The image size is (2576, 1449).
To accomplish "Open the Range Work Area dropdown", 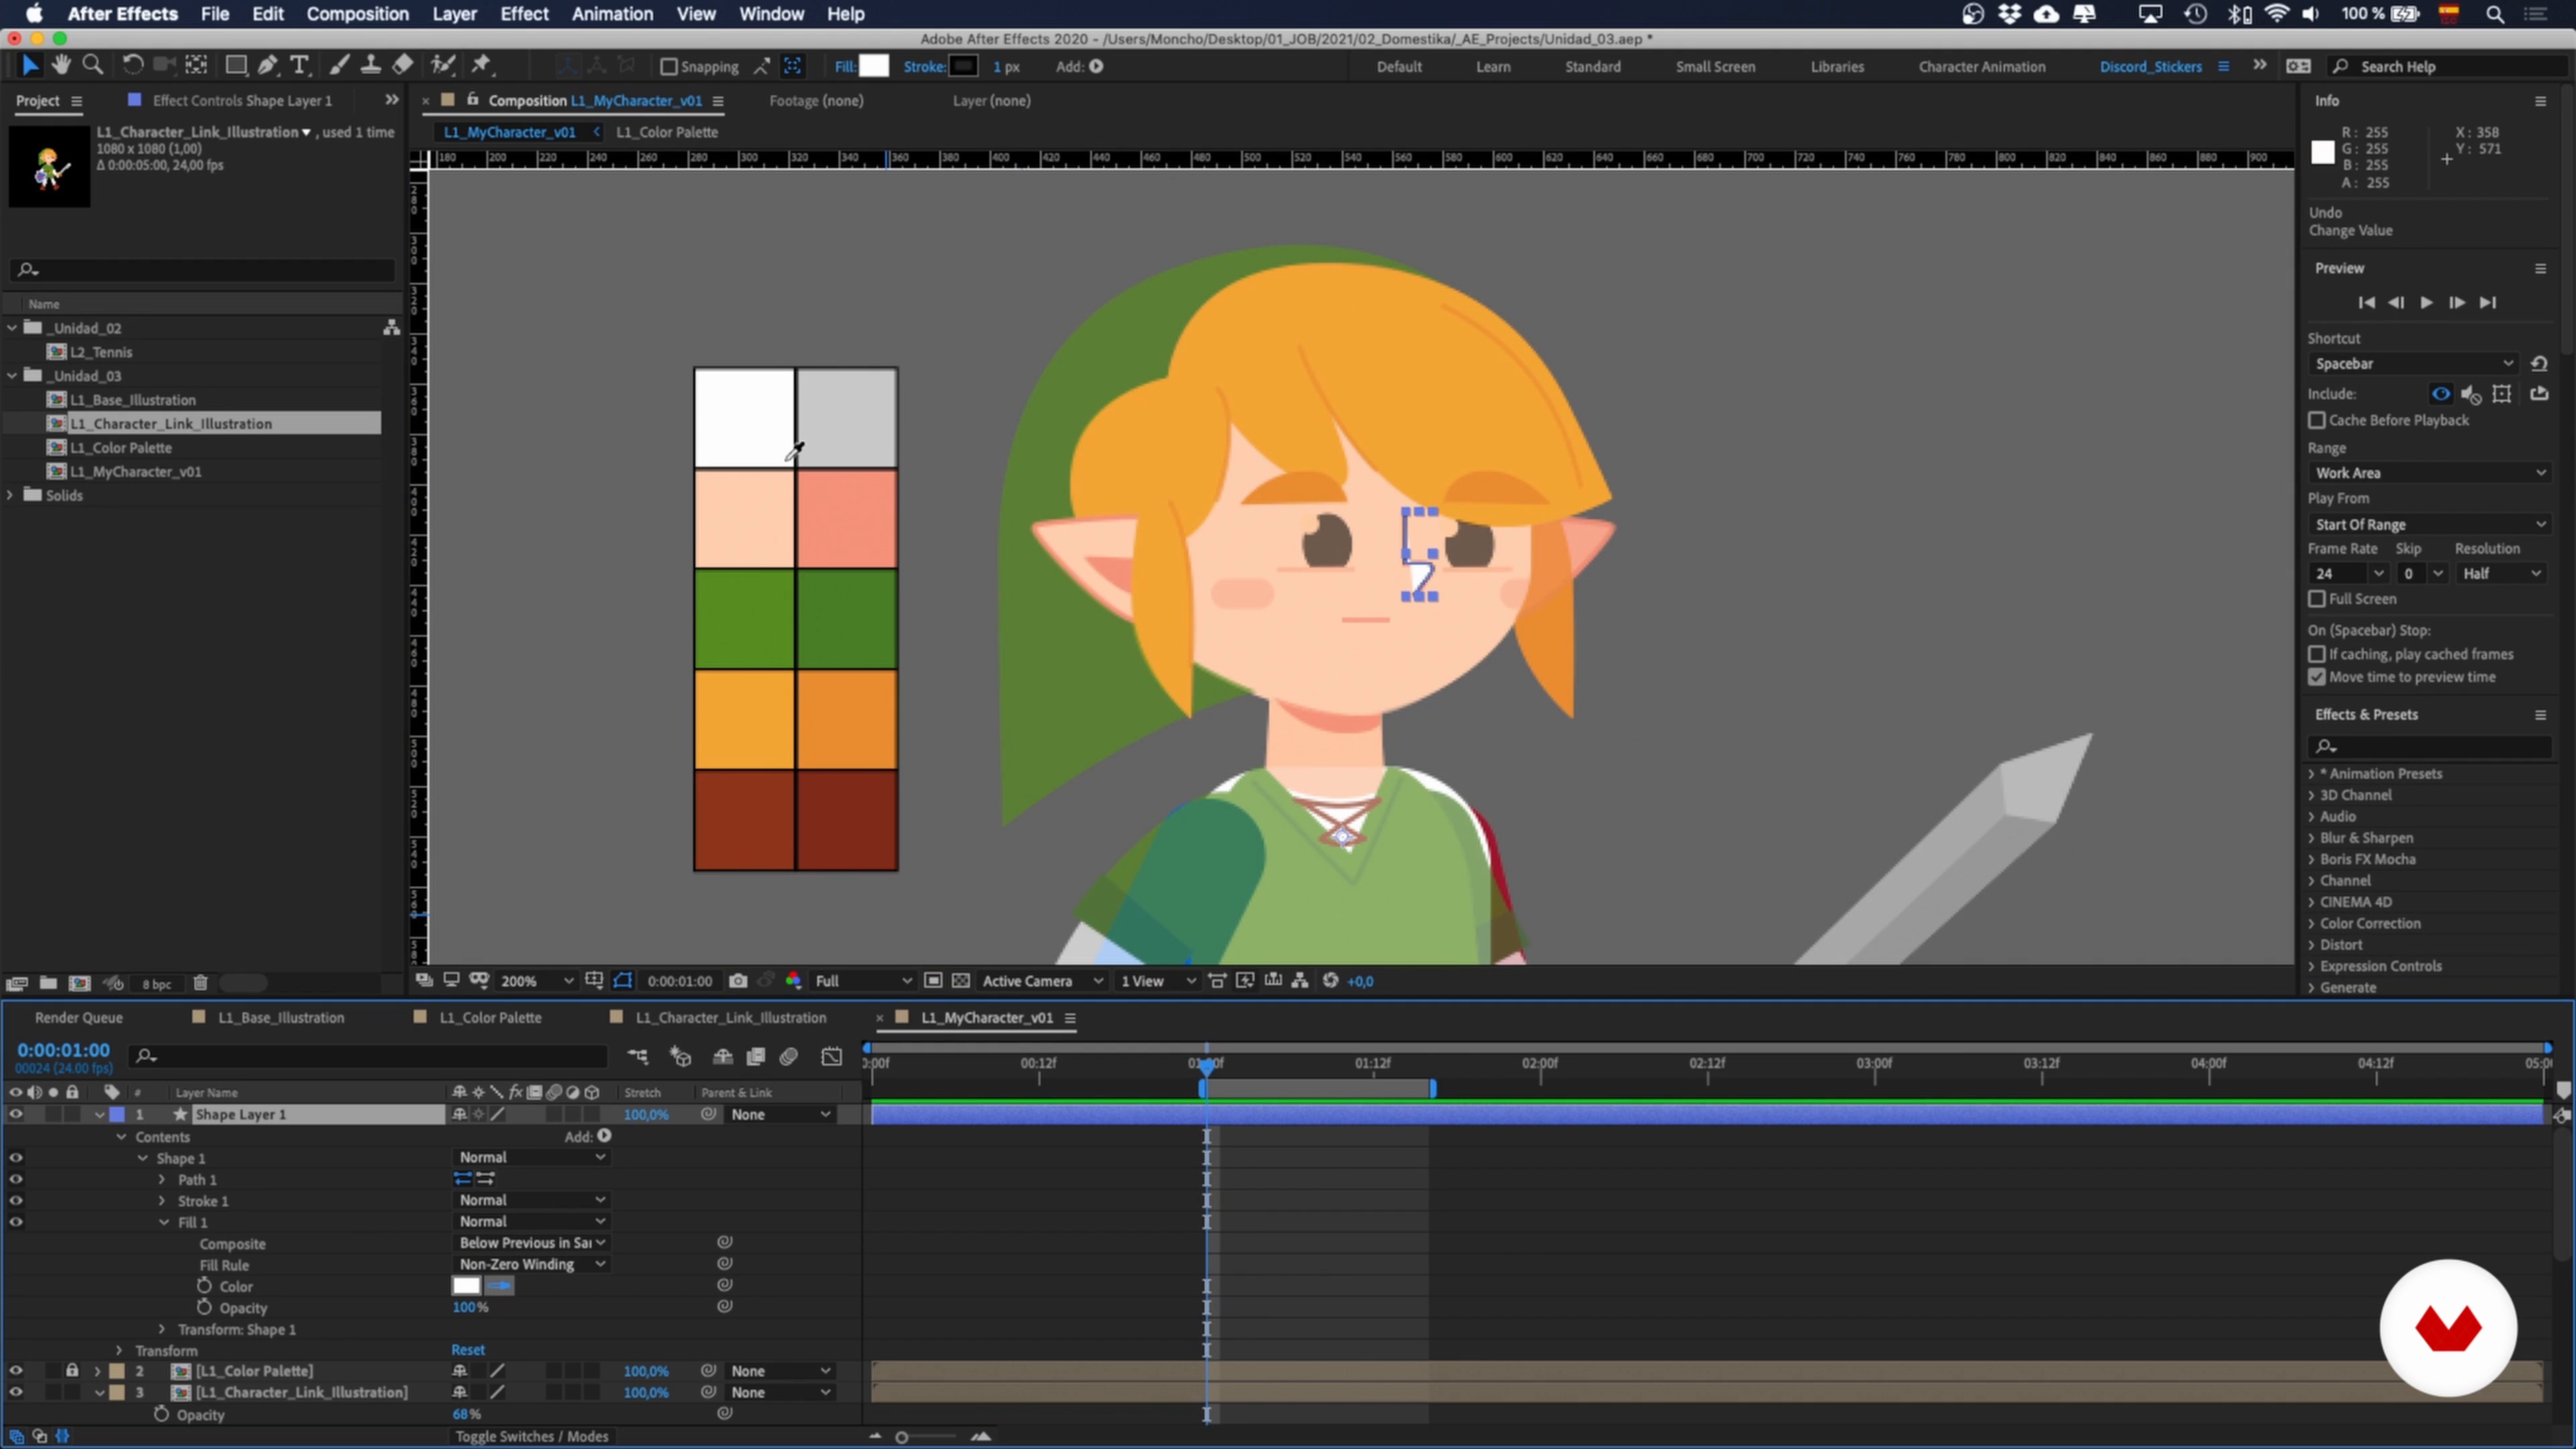I will (x=2430, y=473).
